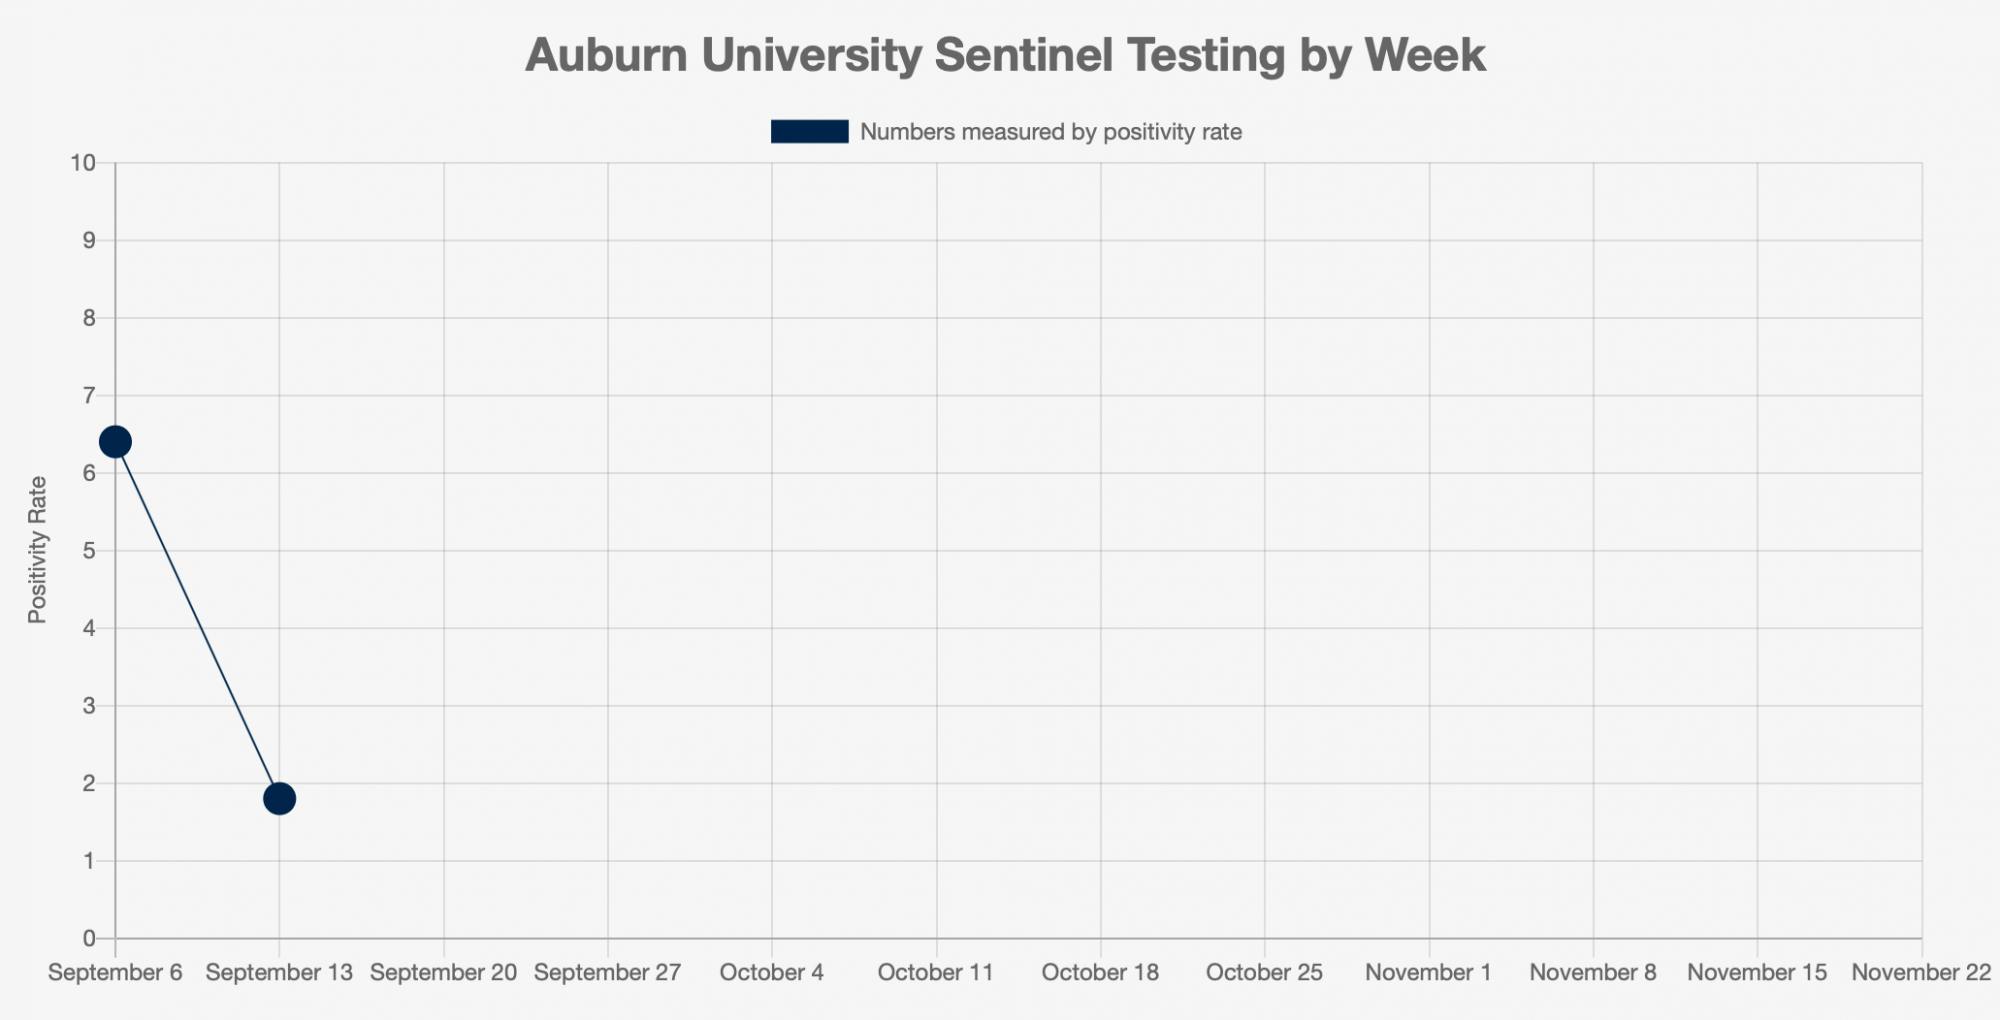Click the line segment between the two points
This screenshot has height=1020, width=2000.
197,620
